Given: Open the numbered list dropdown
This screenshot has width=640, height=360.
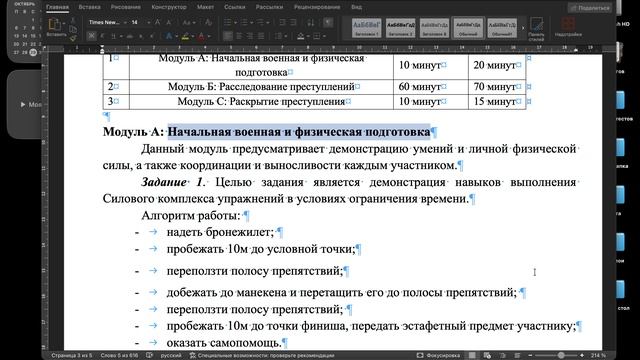Looking at the screenshot, I should click(252, 22).
